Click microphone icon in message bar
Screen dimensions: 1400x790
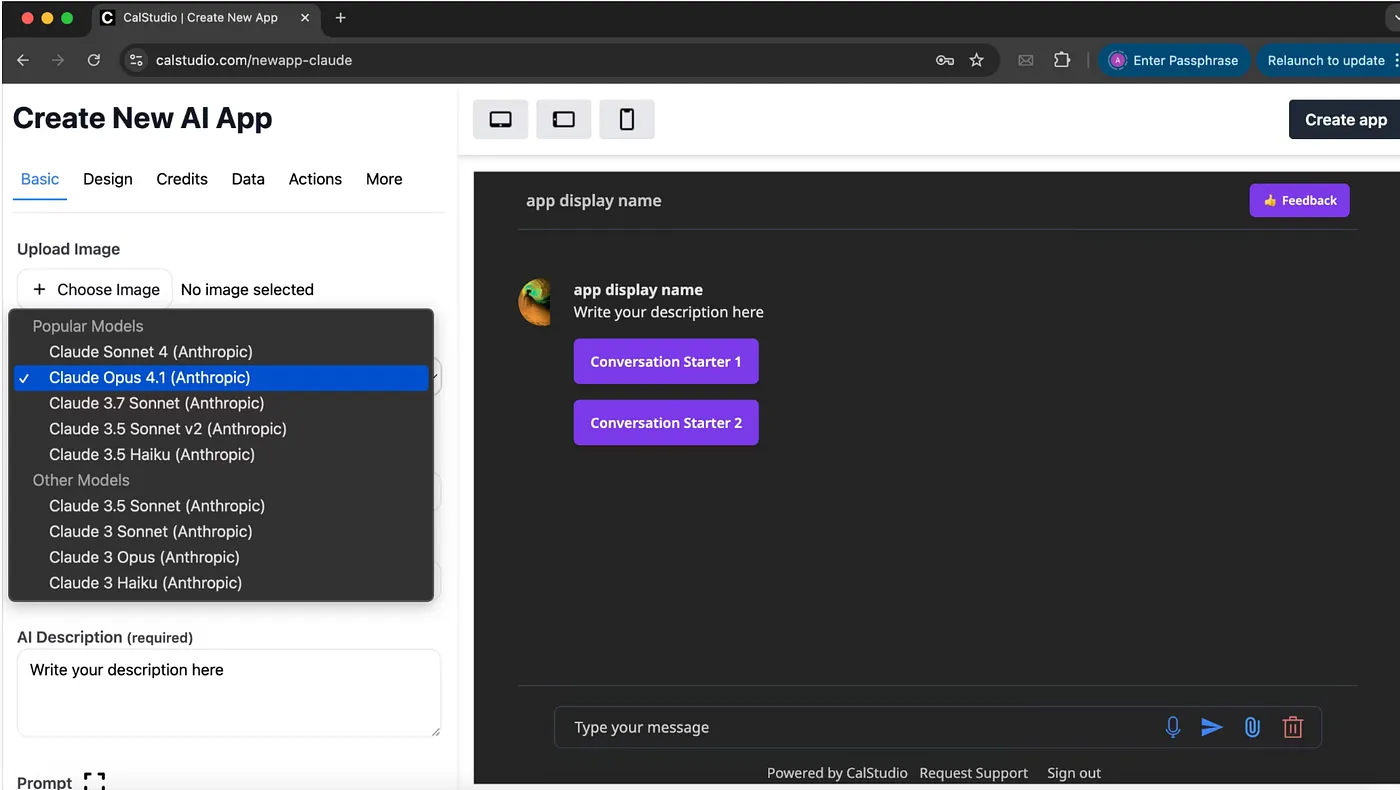point(1173,727)
